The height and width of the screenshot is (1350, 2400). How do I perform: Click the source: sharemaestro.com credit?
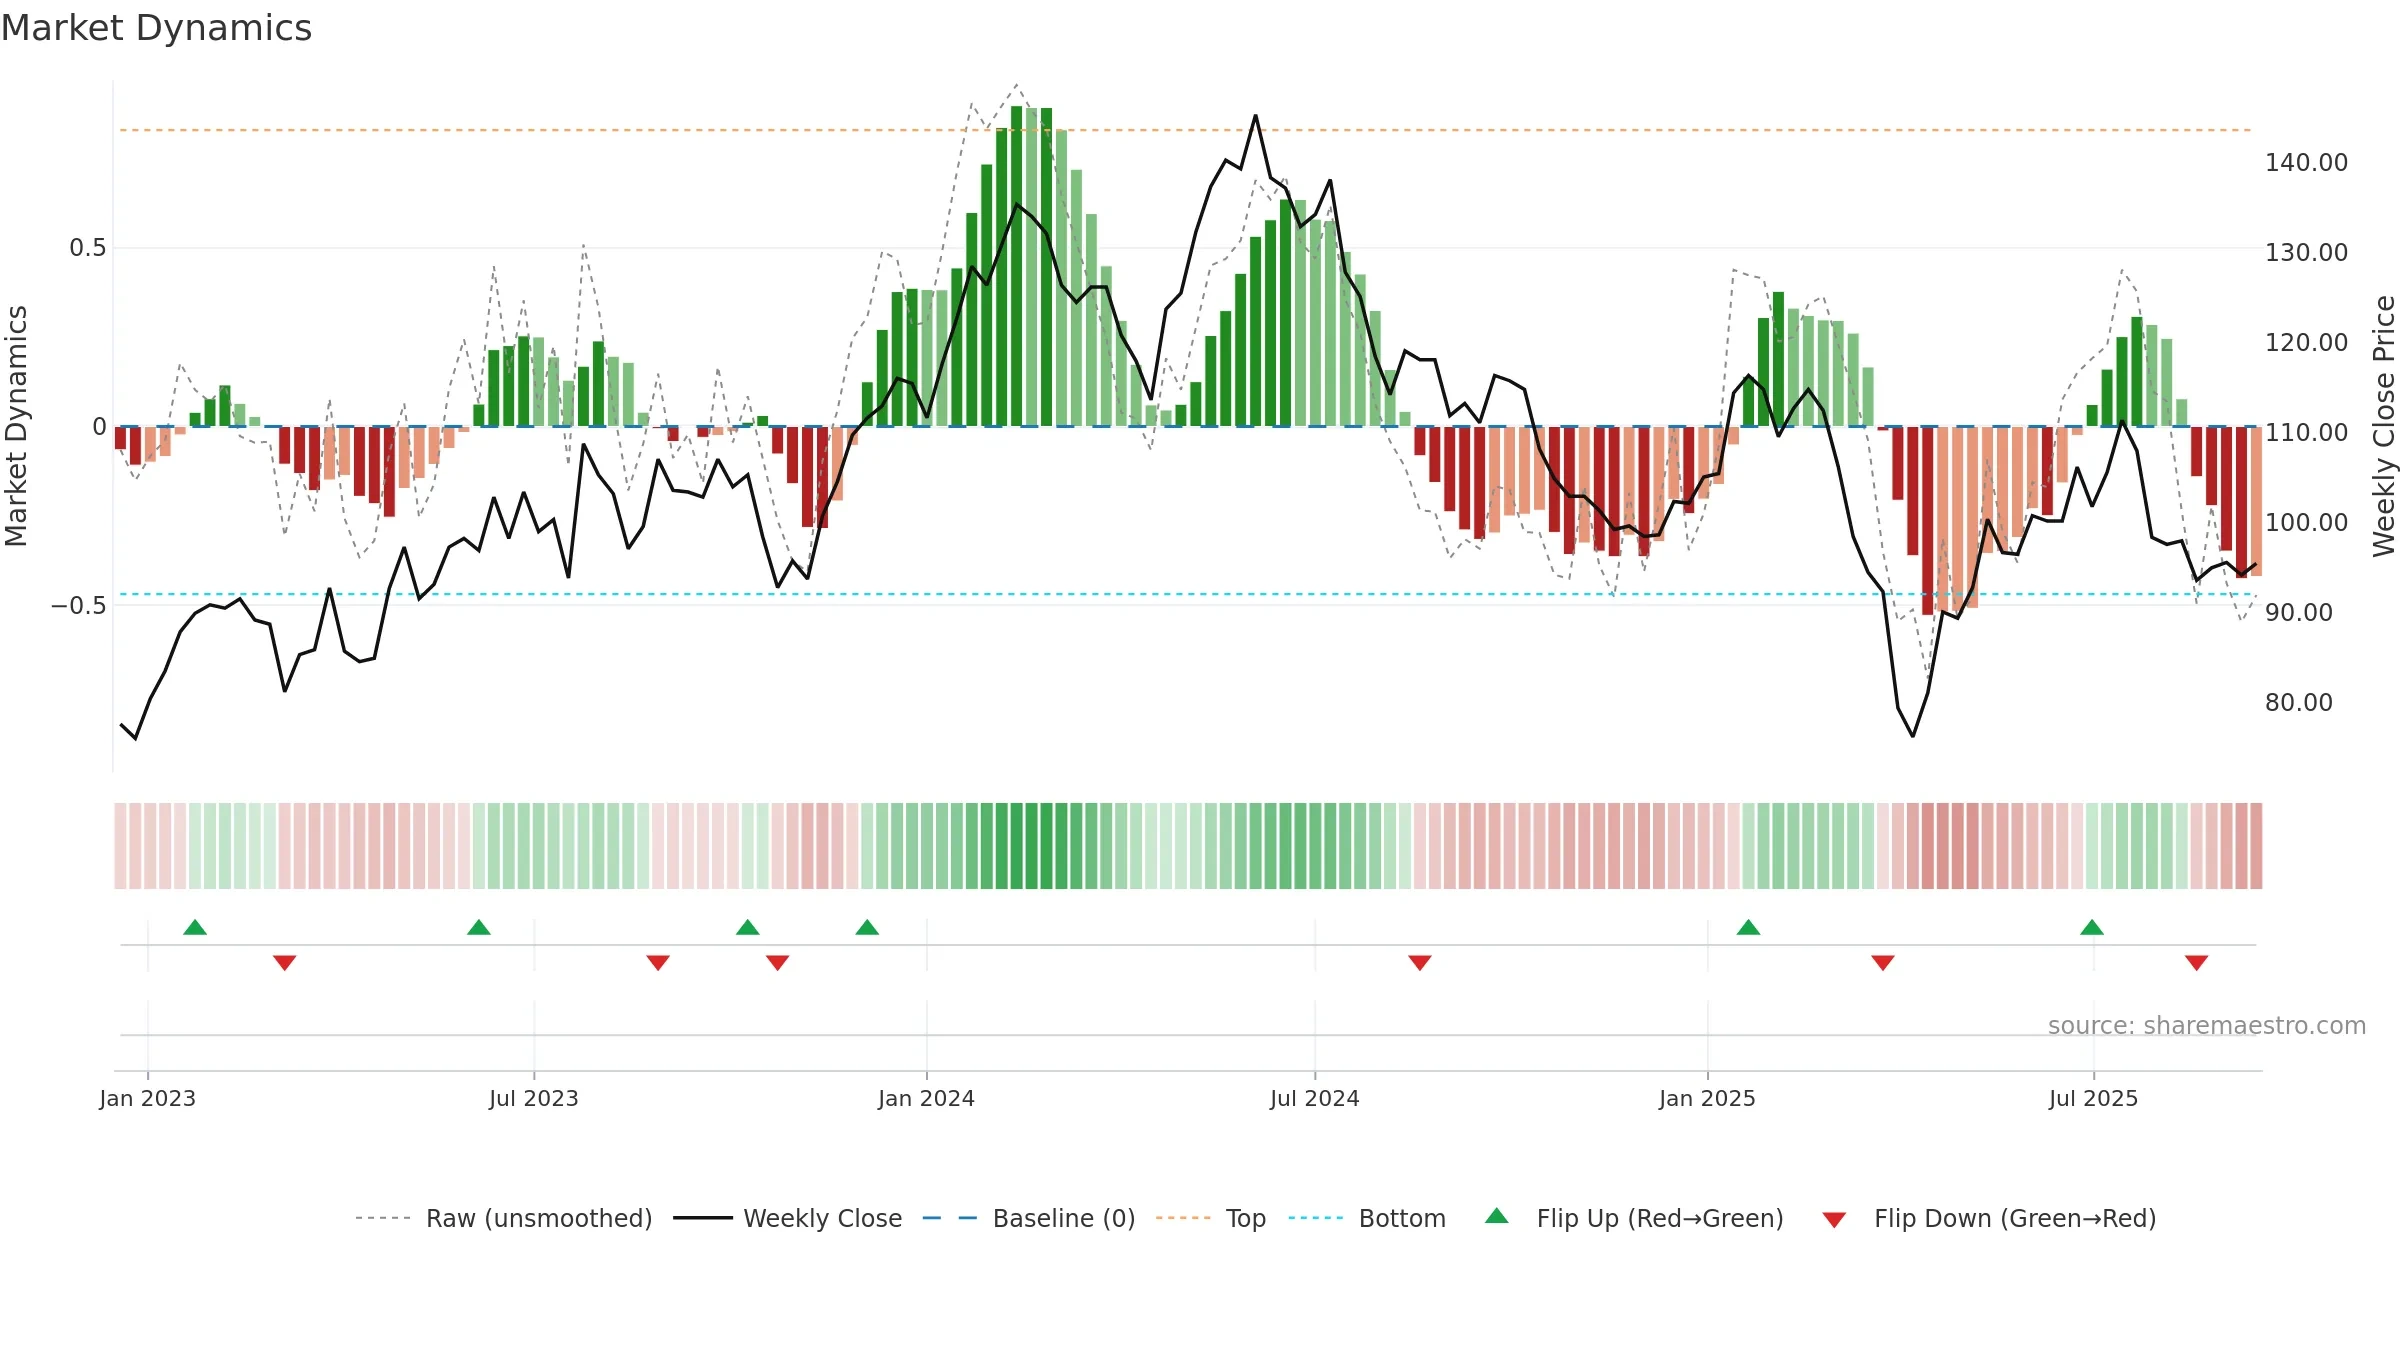(x=2207, y=1025)
